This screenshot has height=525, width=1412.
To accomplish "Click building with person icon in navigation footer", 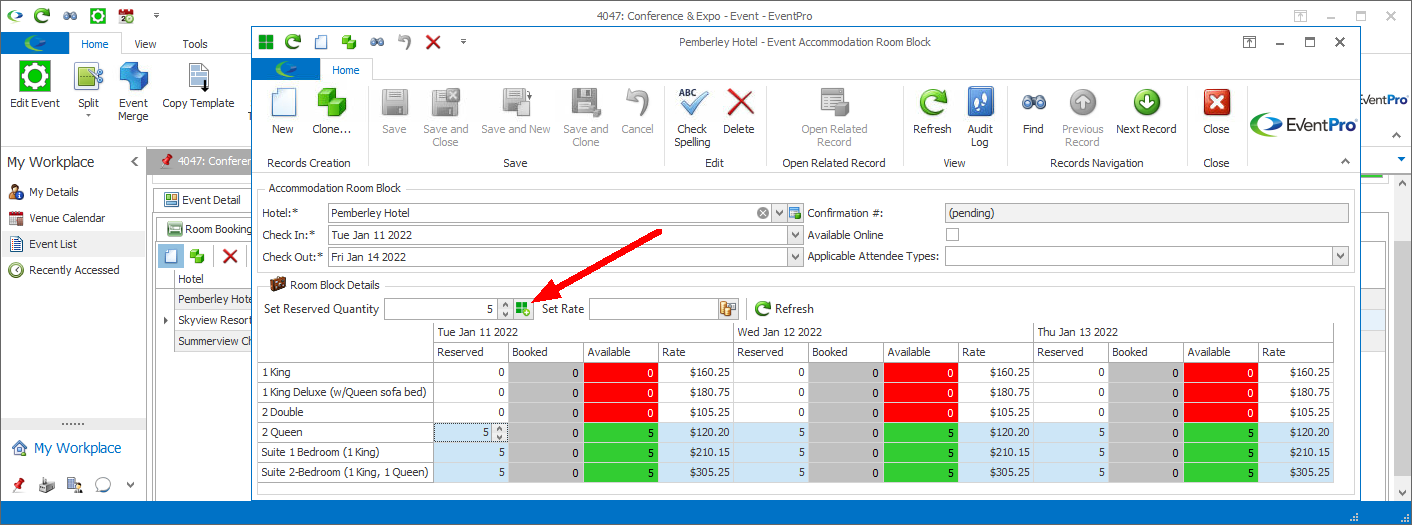I will 74,485.
